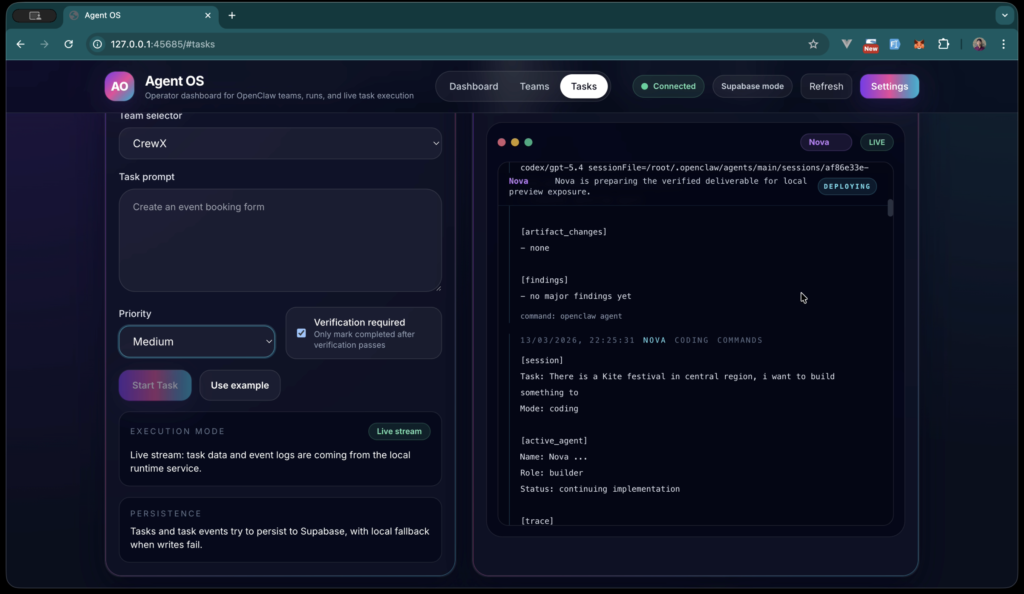Click the Use example button
Viewport: 1024px width, 594px height.
click(239, 385)
